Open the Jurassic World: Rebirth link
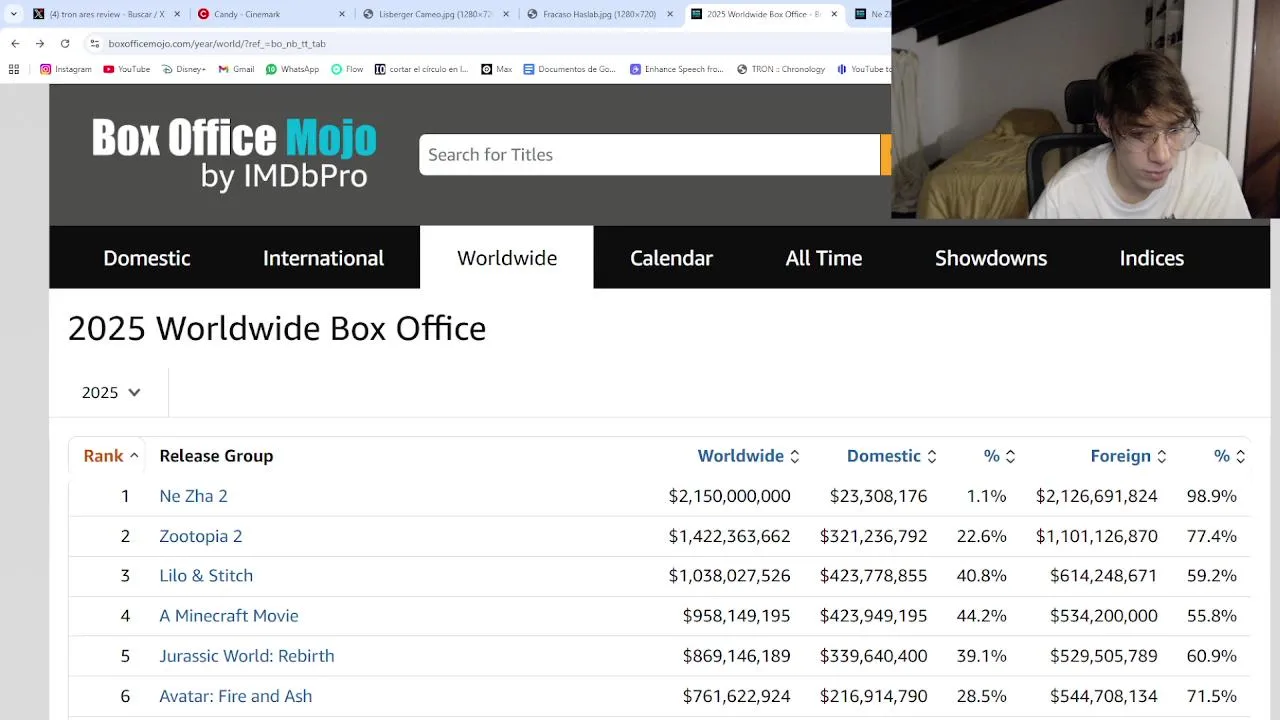 point(247,656)
